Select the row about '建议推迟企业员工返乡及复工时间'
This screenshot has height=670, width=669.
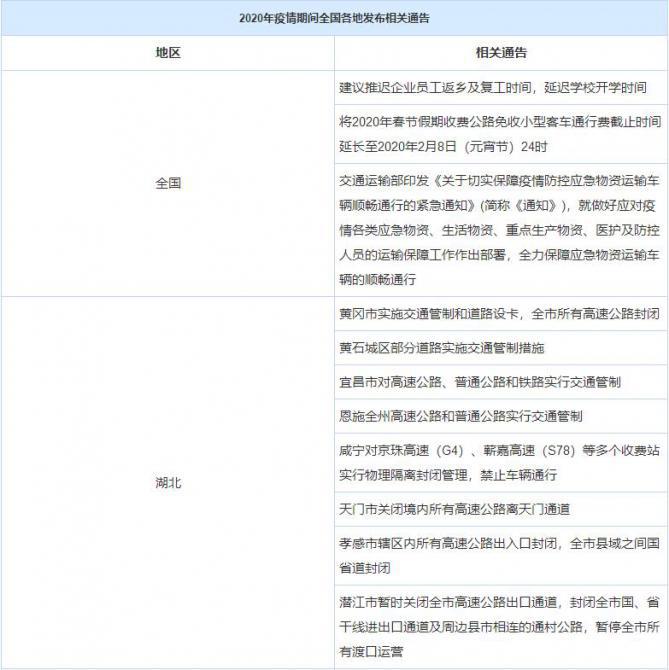coord(493,88)
